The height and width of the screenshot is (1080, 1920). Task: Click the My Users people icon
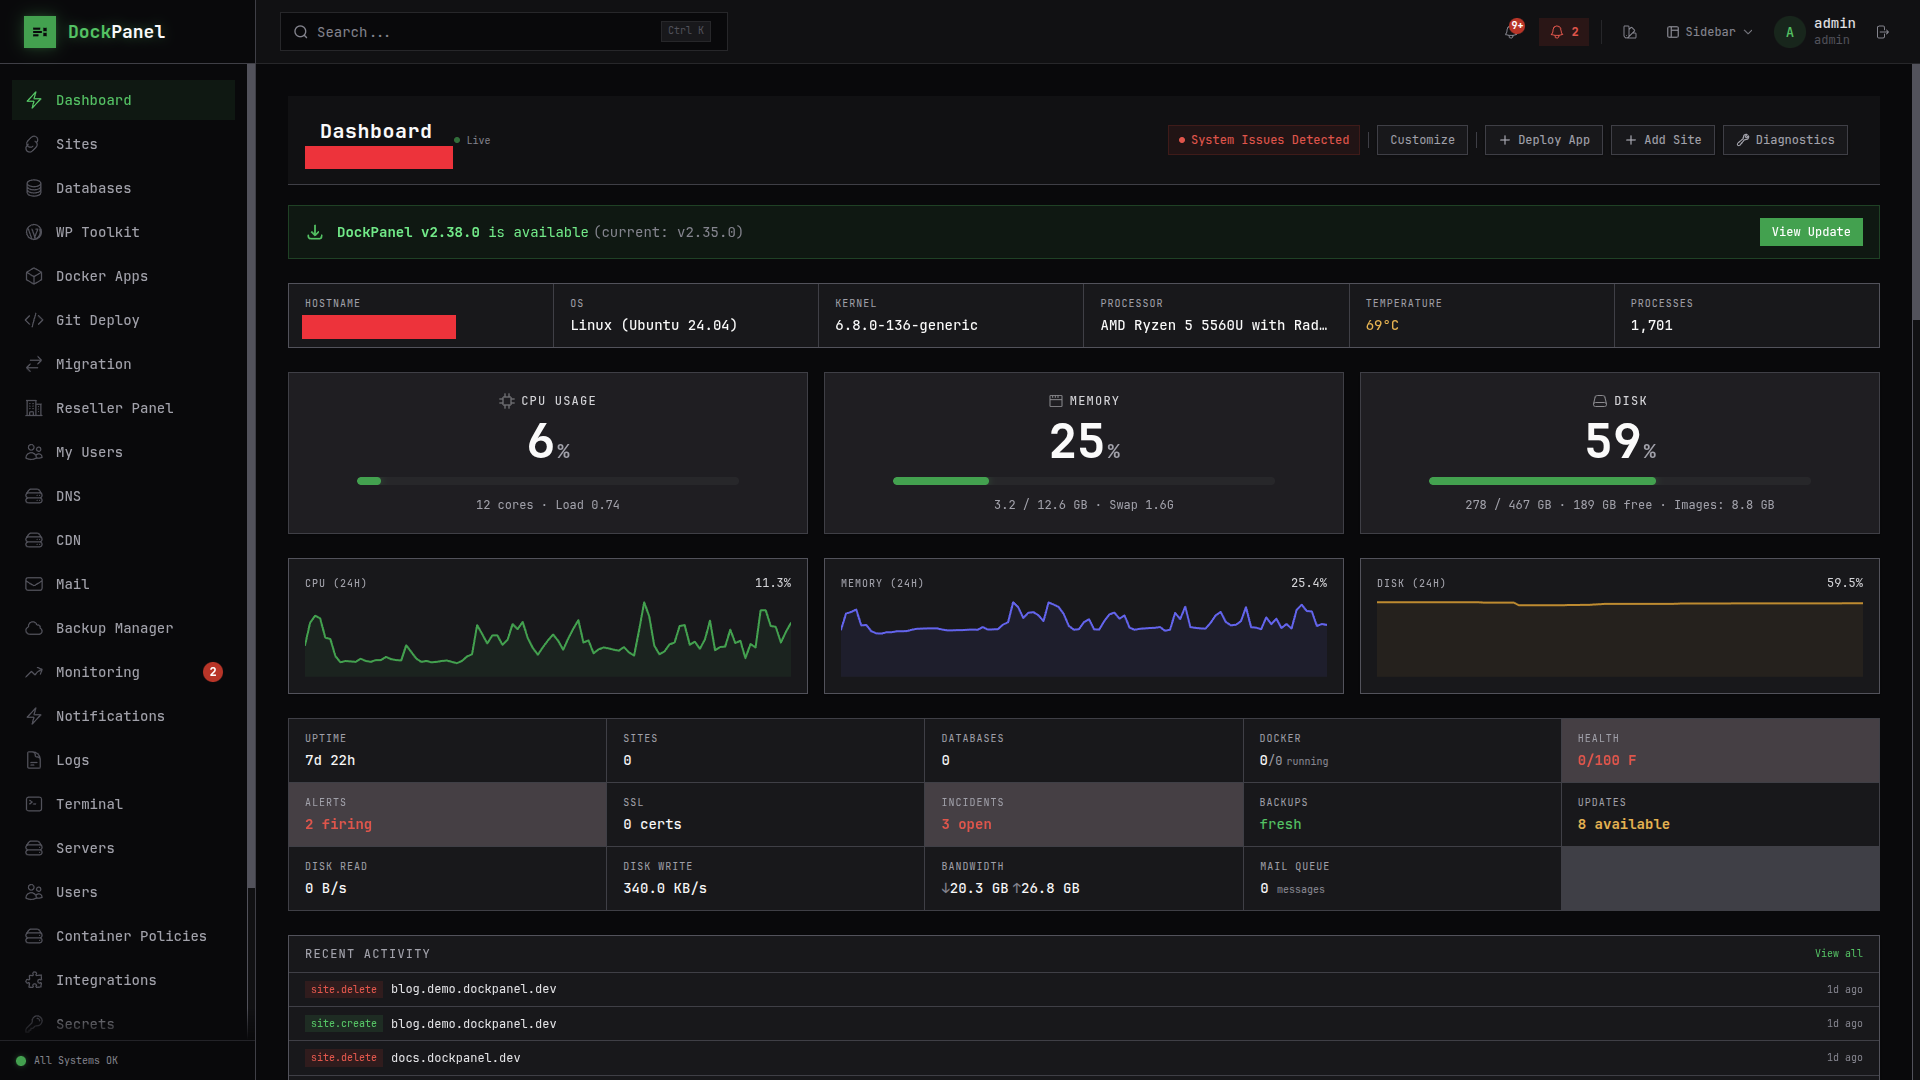click(34, 452)
